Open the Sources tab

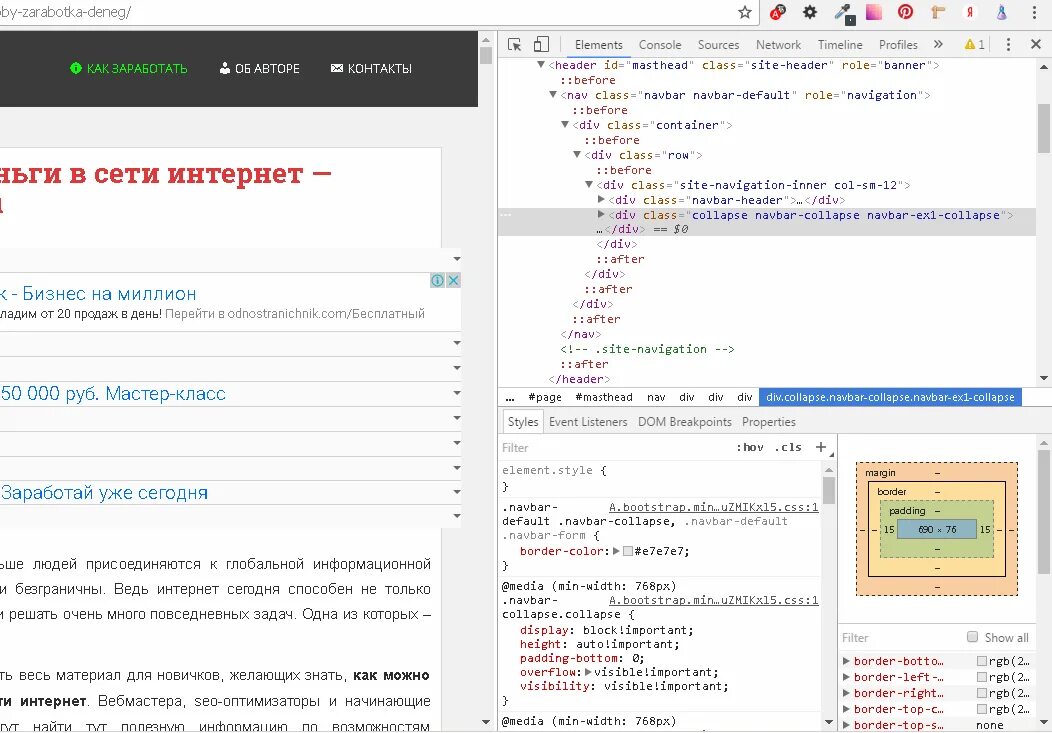(x=718, y=45)
